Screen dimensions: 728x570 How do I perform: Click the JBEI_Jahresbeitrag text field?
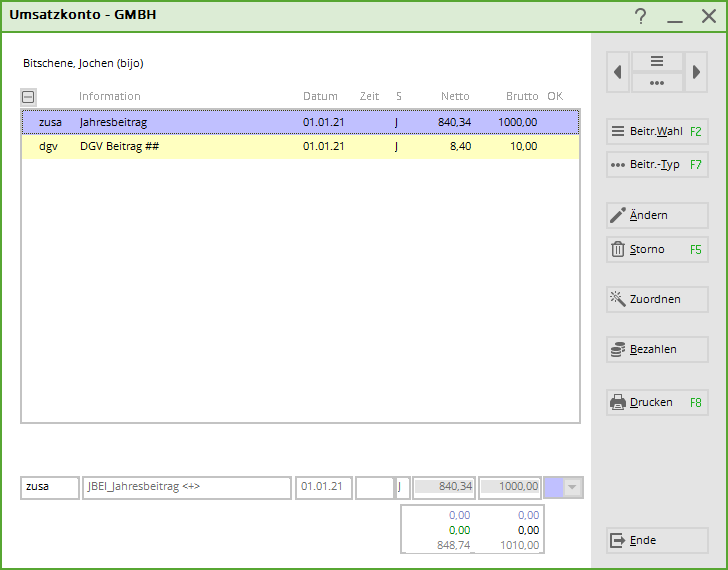click(x=186, y=487)
